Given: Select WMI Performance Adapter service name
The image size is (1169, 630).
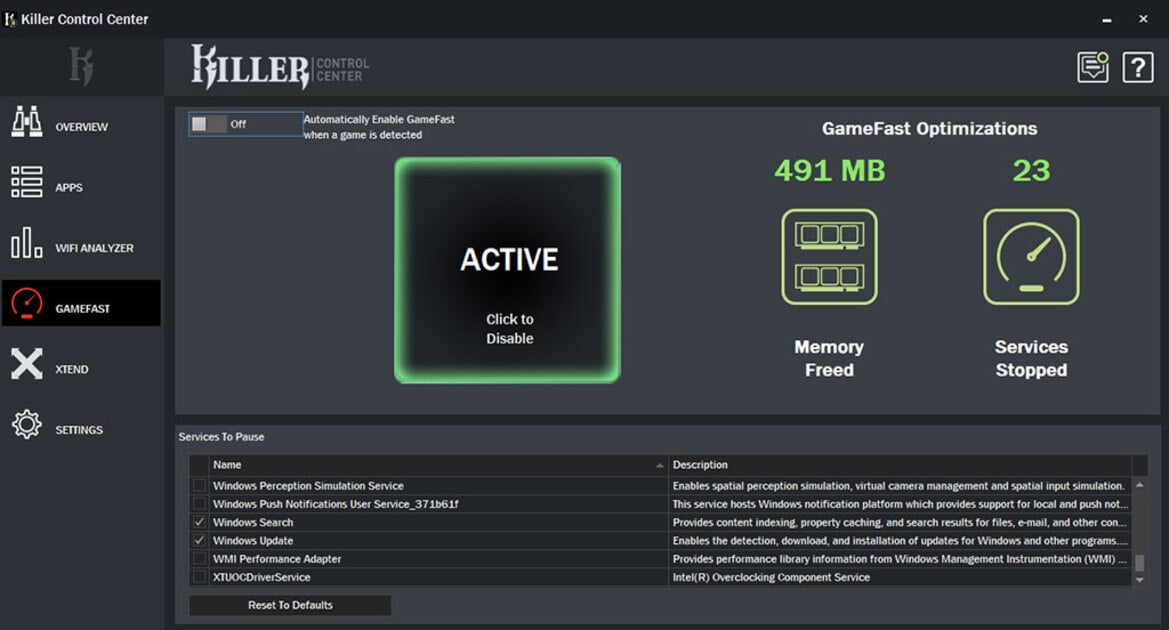Looking at the screenshot, I should (277, 558).
